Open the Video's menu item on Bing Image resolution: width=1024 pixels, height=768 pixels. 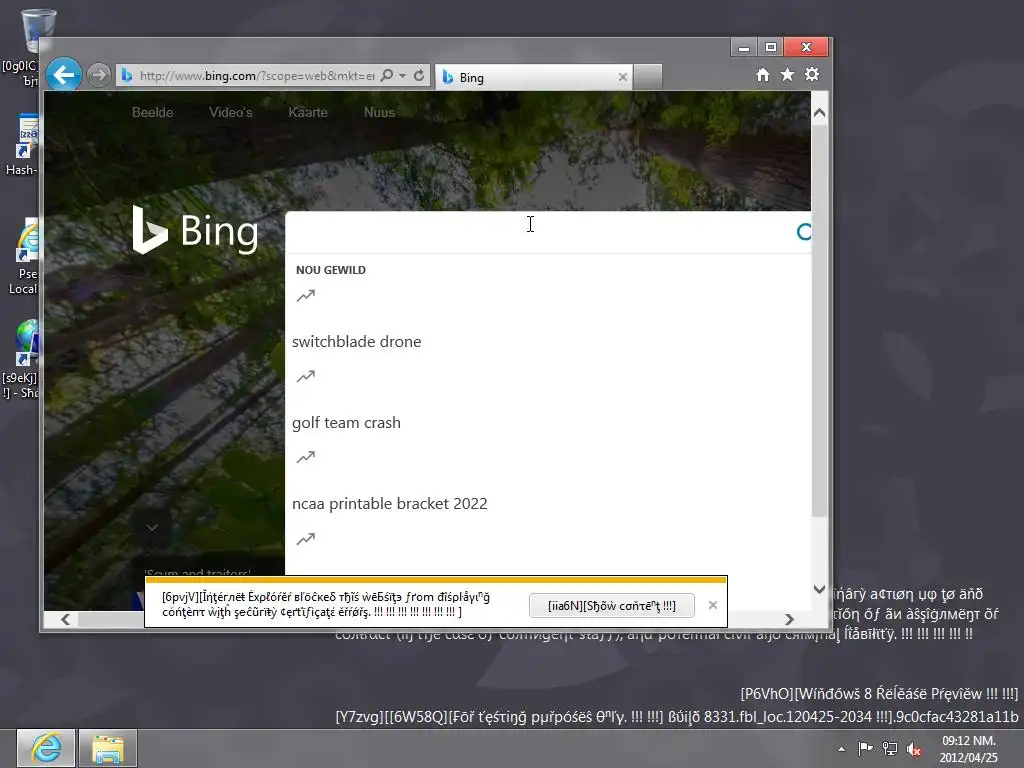click(231, 112)
